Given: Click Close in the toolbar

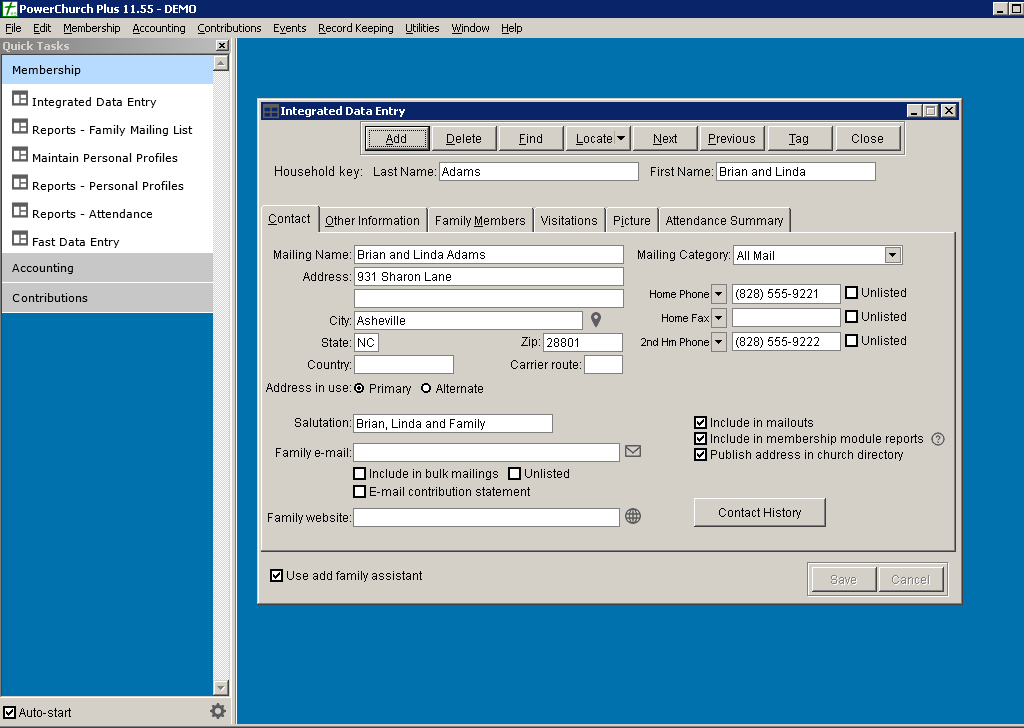Looking at the screenshot, I should tap(867, 138).
